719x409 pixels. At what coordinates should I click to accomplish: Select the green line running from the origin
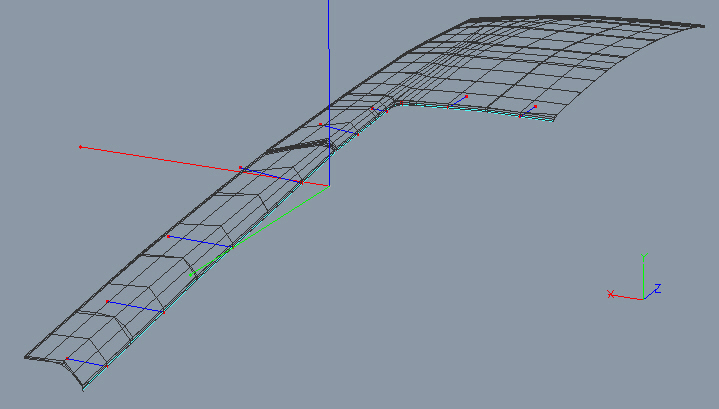[x=260, y=230]
